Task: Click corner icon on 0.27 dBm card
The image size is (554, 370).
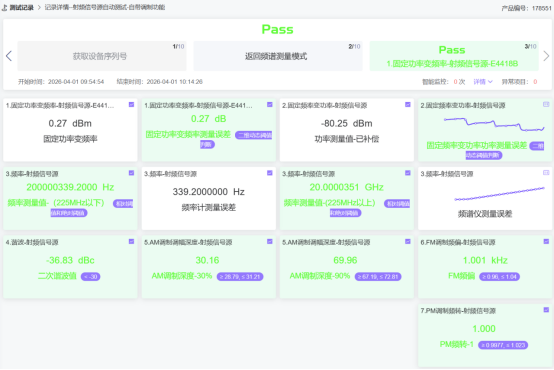Action: 131,105
